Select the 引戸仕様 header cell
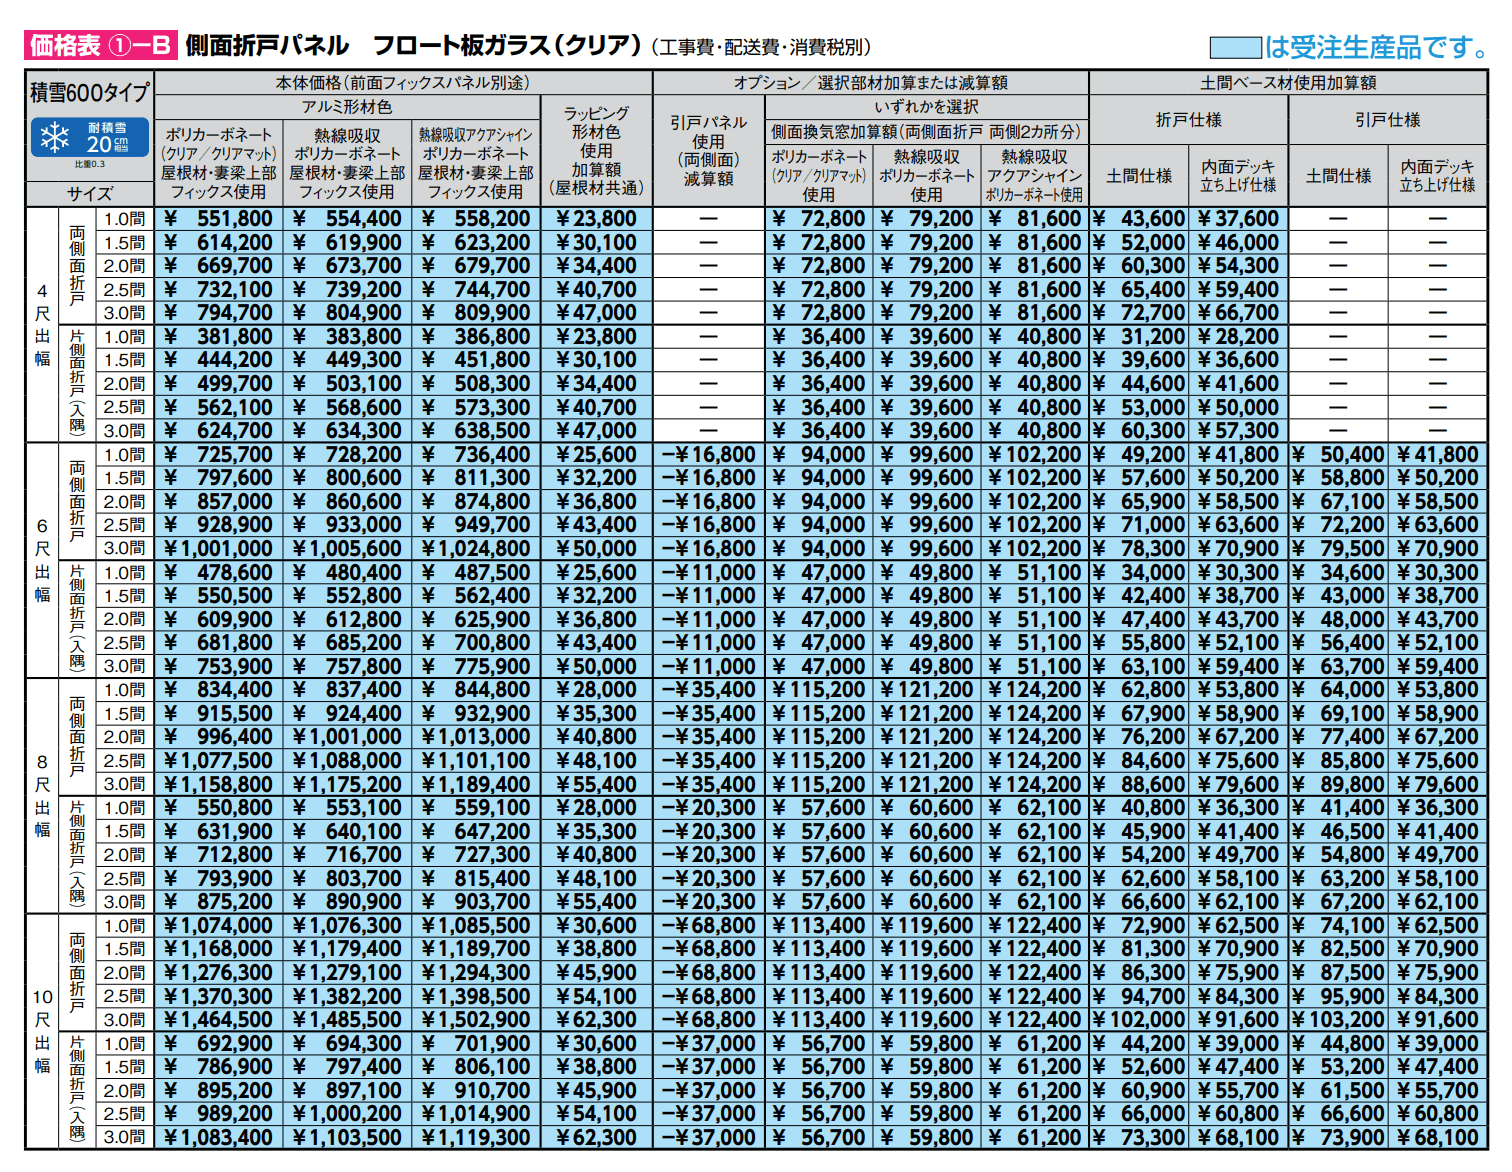This screenshot has height=1172, width=1512. 1387,120
